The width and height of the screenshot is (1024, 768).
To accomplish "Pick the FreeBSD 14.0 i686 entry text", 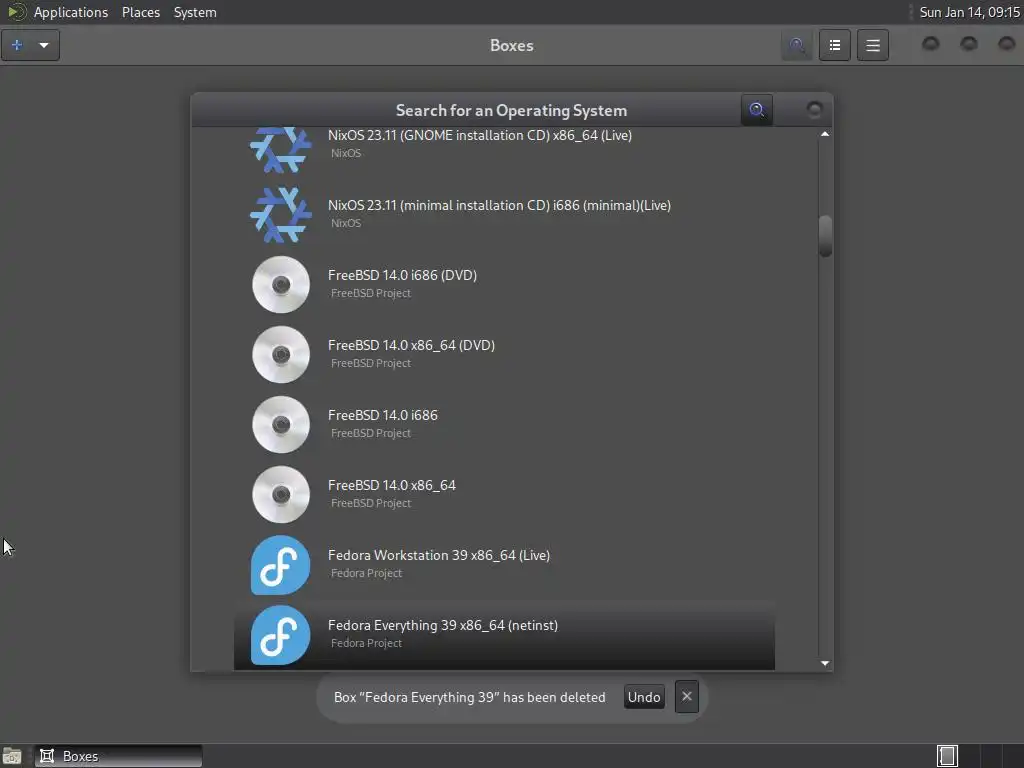I will (383, 415).
